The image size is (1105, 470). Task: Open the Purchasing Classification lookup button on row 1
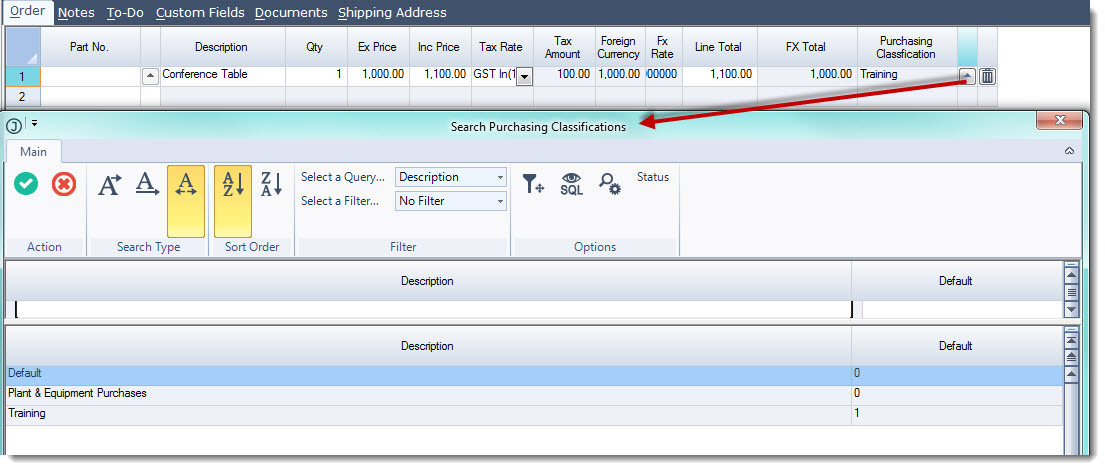pos(968,76)
